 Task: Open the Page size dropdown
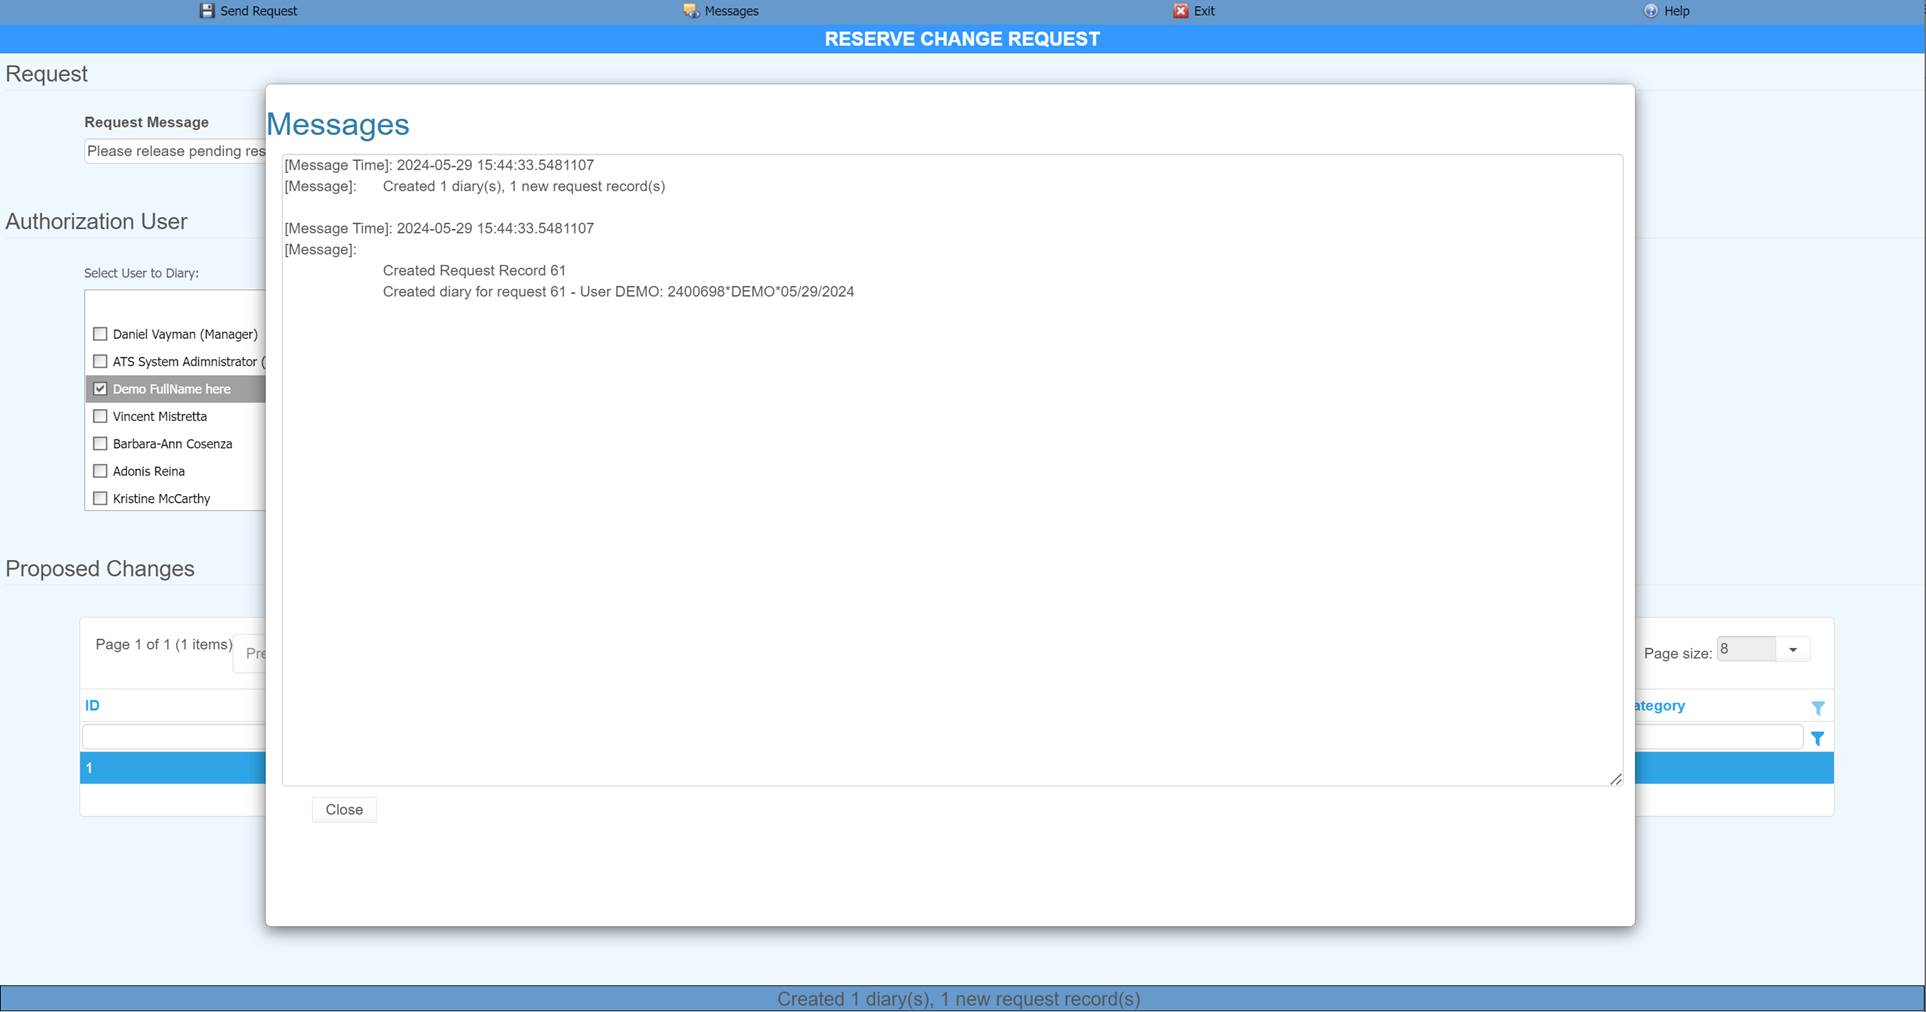pos(1793,649)
